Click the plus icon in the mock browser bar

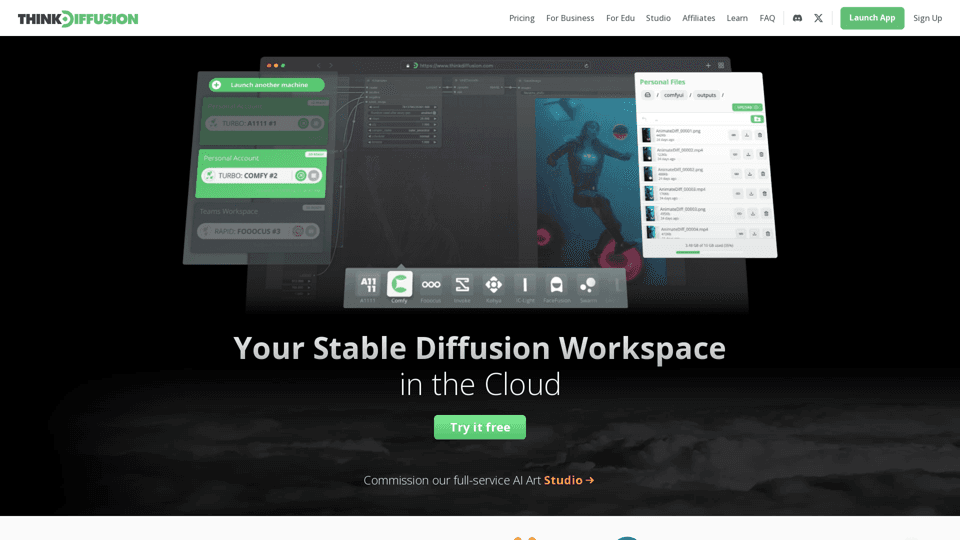708,66
